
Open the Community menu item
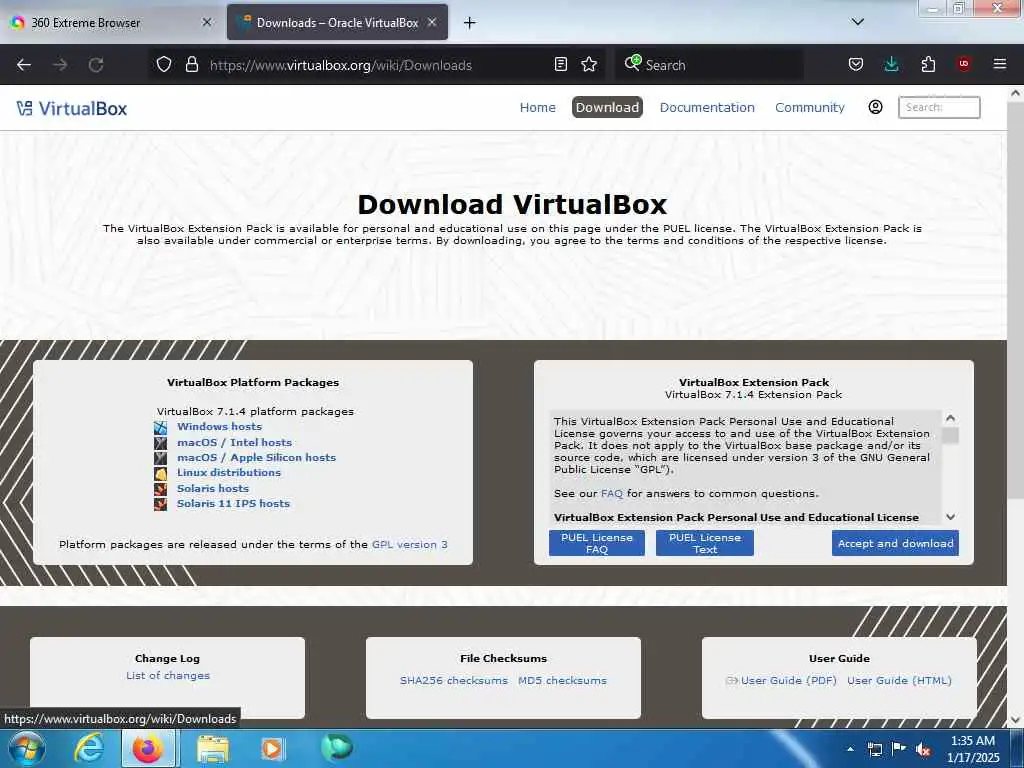click(810, 107)
